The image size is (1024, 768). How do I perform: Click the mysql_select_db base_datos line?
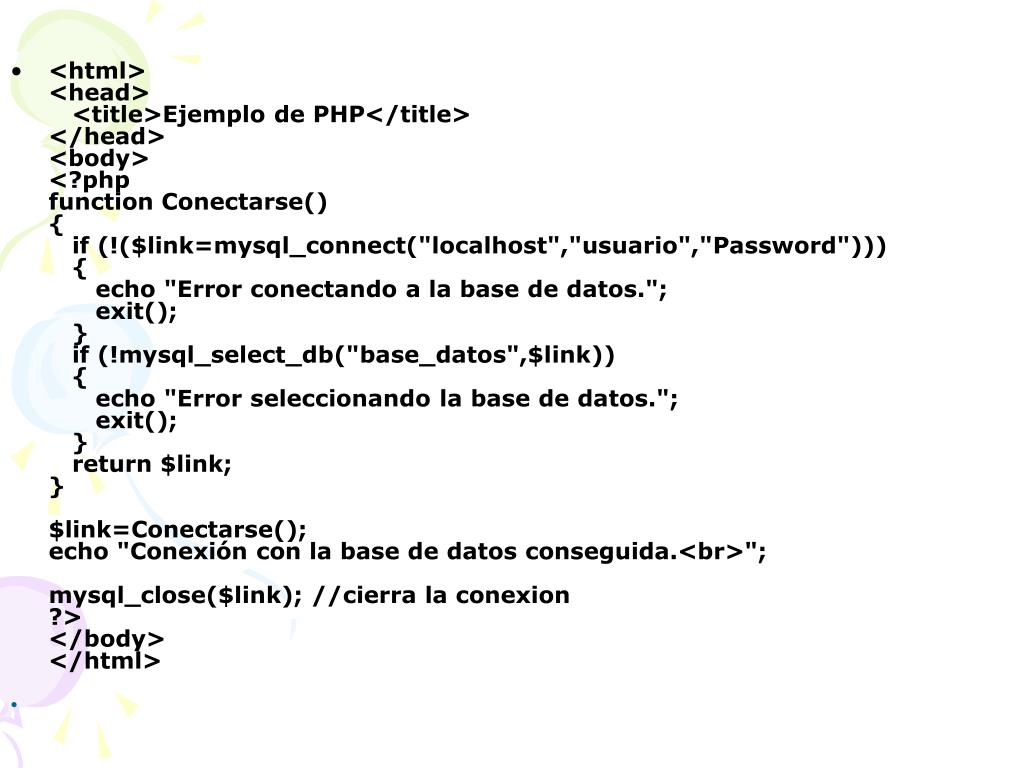(x=344, y=355)
